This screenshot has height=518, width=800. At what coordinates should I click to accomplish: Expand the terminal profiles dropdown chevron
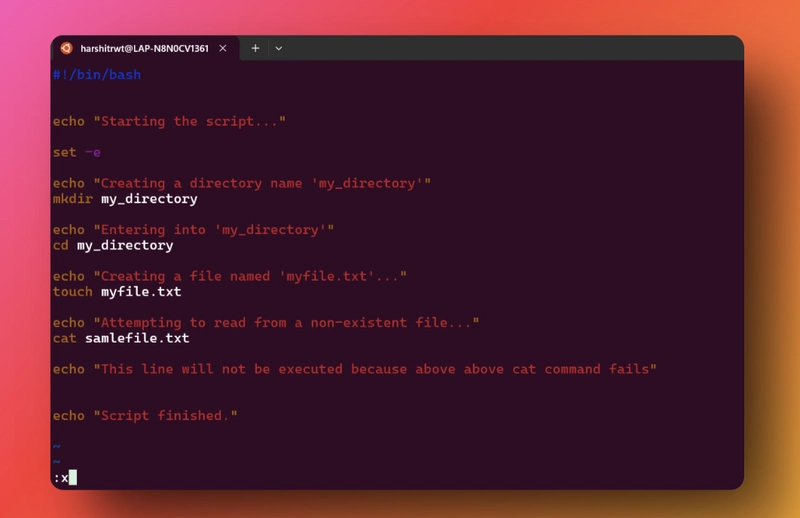tap(279, 48)
